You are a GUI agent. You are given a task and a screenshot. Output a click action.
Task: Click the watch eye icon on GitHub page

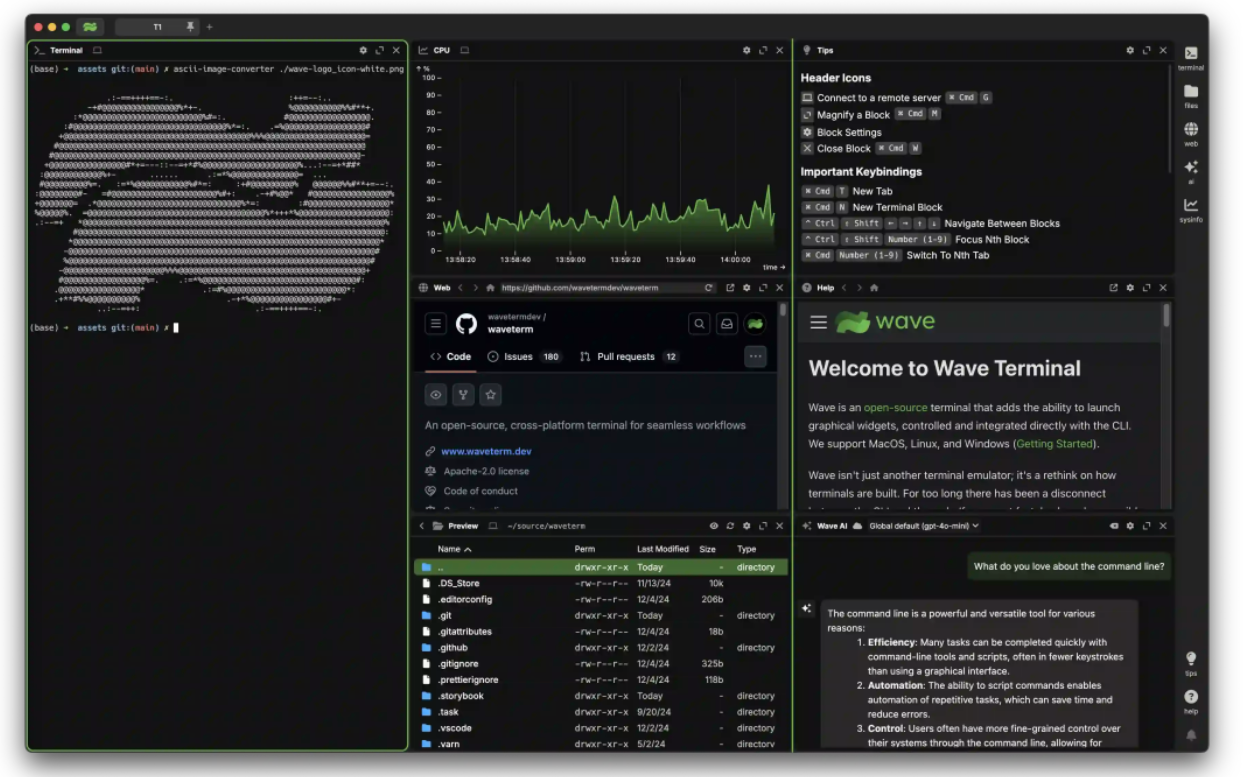436,395
